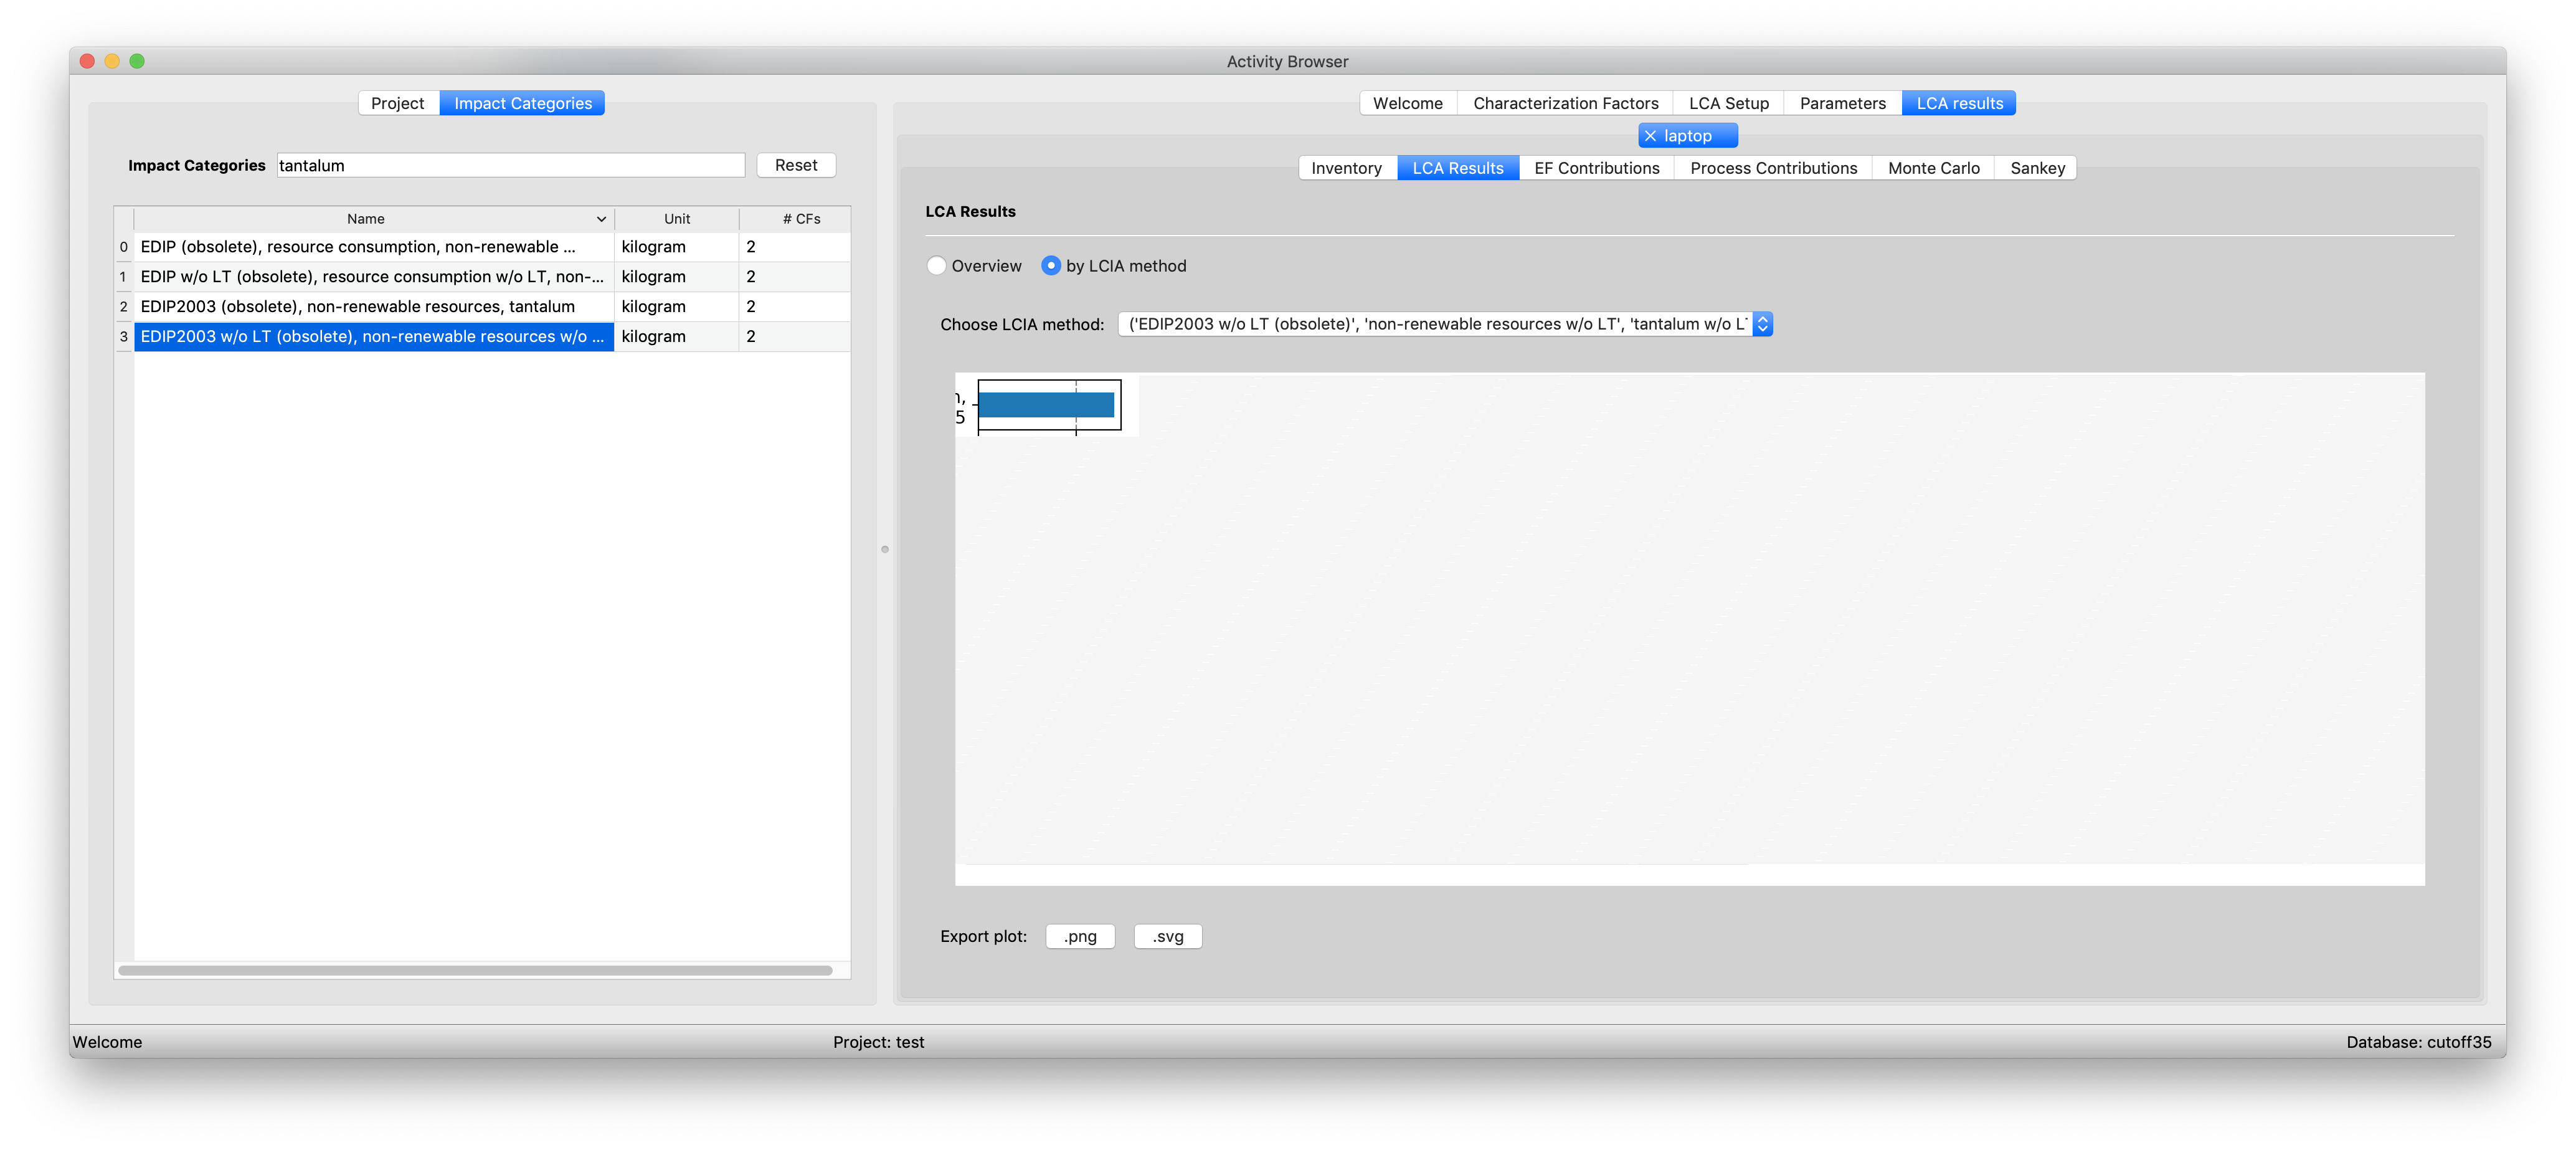Click the green window zoom button
This screenshot has width=2576, height=1150.
pos(137,61)
